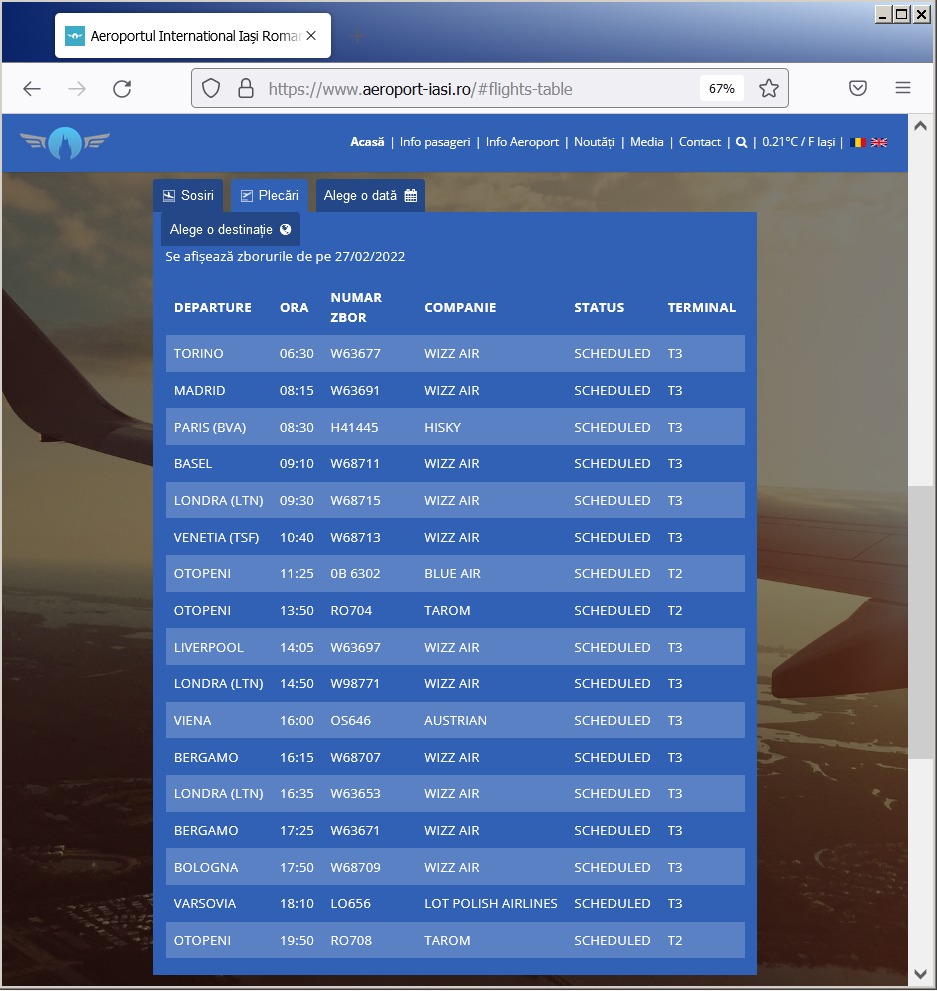The width and height of the screenshot is (937, 991).
Task: Switch to the Plecări departures tab
Action: pos(269,195)
